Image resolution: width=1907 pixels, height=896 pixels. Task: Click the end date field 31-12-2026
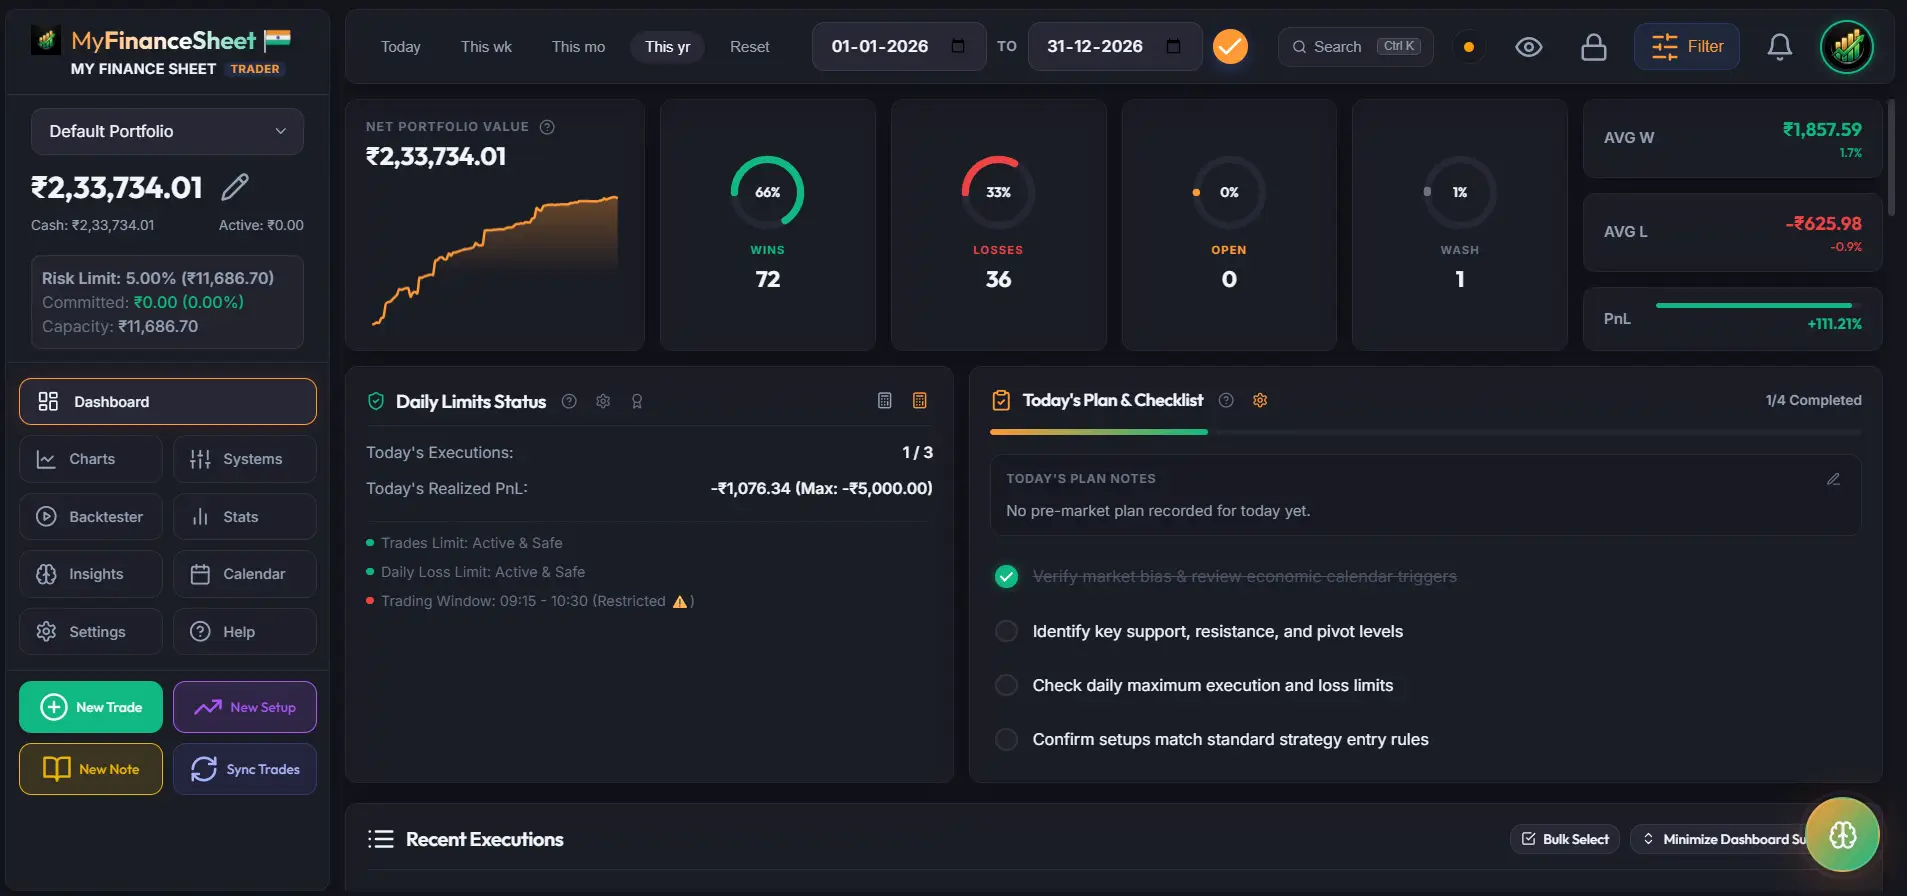(x=1115, y=46)
